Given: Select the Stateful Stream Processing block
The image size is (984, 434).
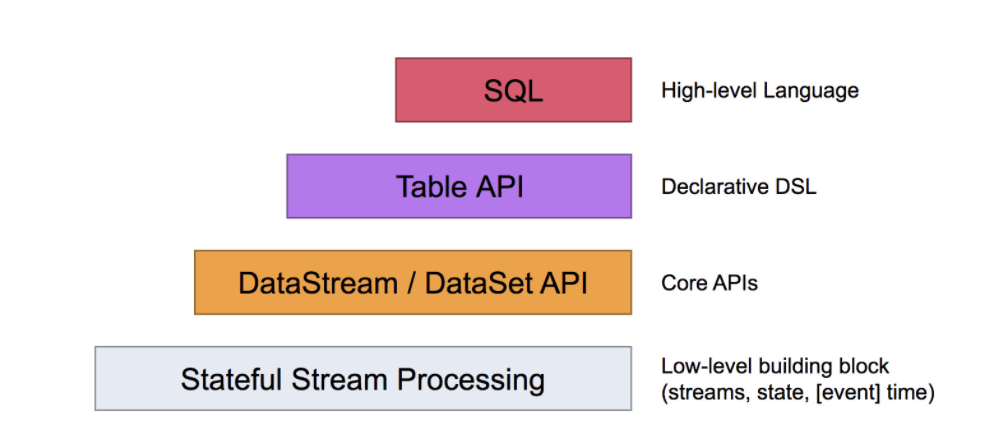Looking at the screenshot, I should (x=363, y=378).
